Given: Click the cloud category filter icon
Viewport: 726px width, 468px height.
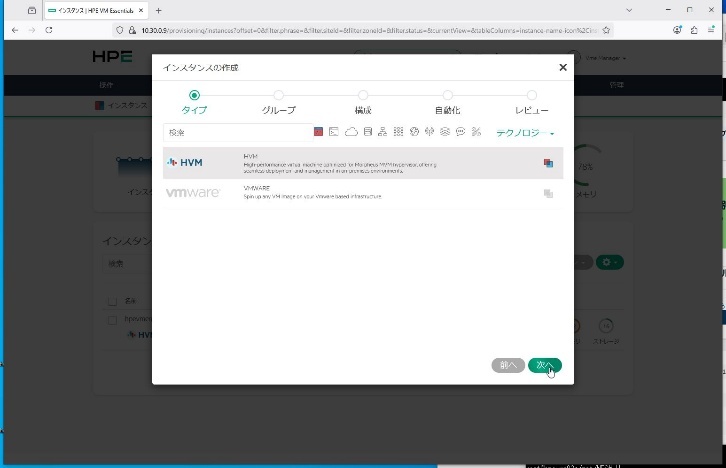Looking at the screenshot, I should 351,132.
